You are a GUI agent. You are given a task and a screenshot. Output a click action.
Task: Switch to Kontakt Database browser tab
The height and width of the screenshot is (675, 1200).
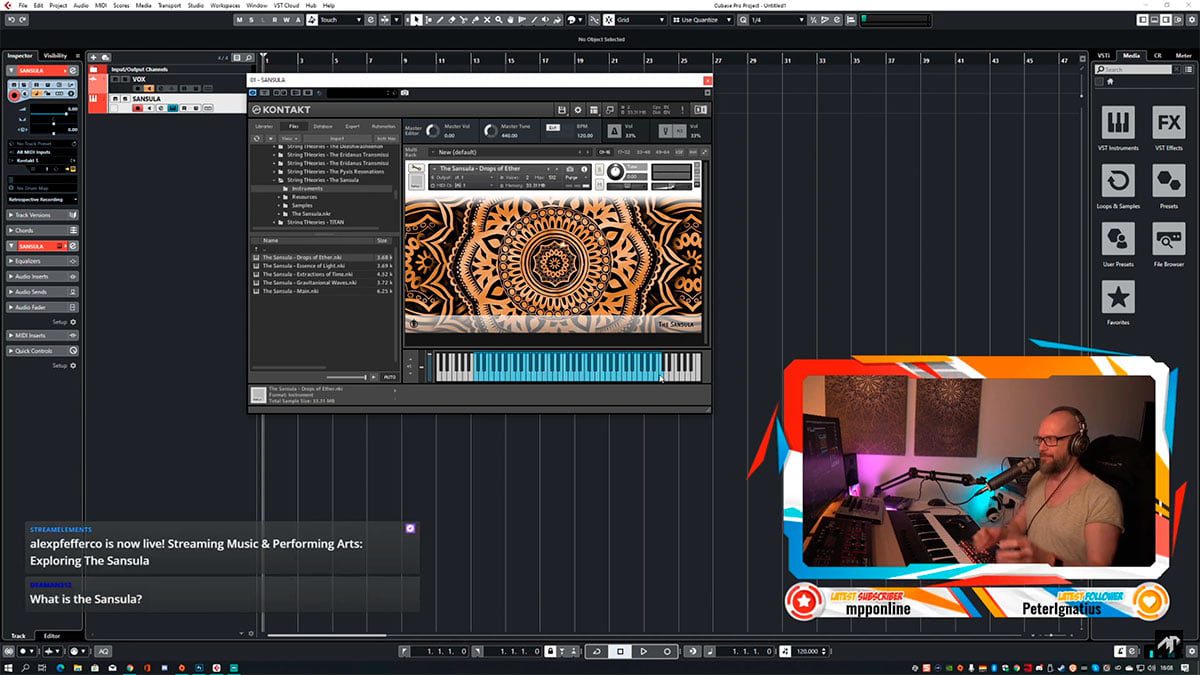[x=323, y=126]
